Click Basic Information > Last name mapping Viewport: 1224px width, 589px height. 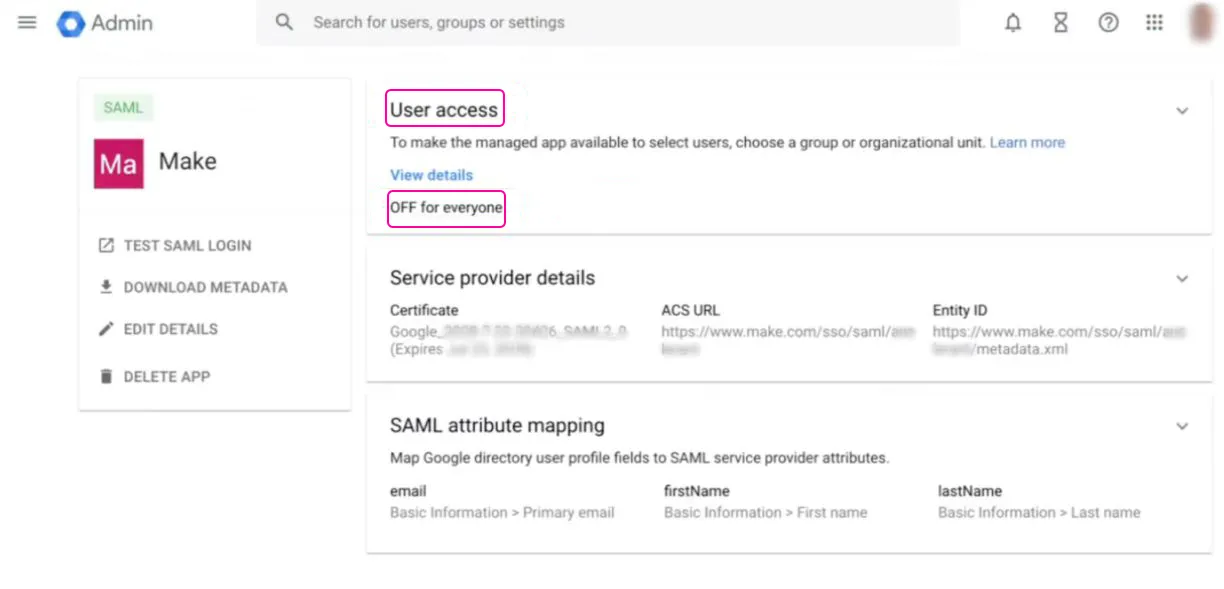click(1039, 512)
